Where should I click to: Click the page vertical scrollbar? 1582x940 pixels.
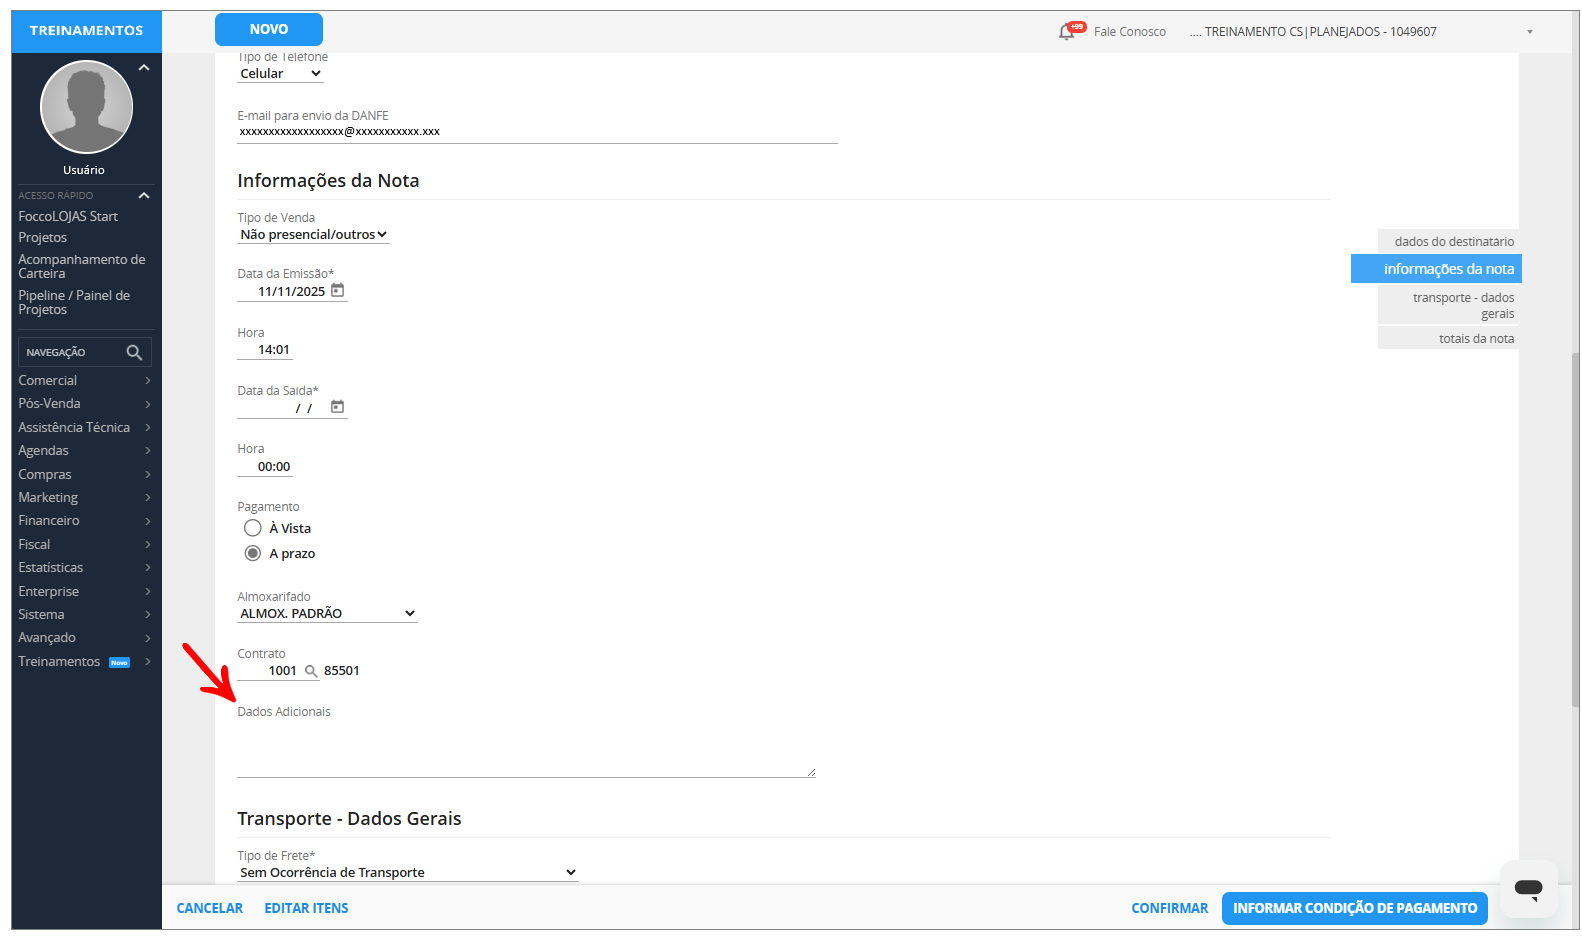[x=1576, y=530]
